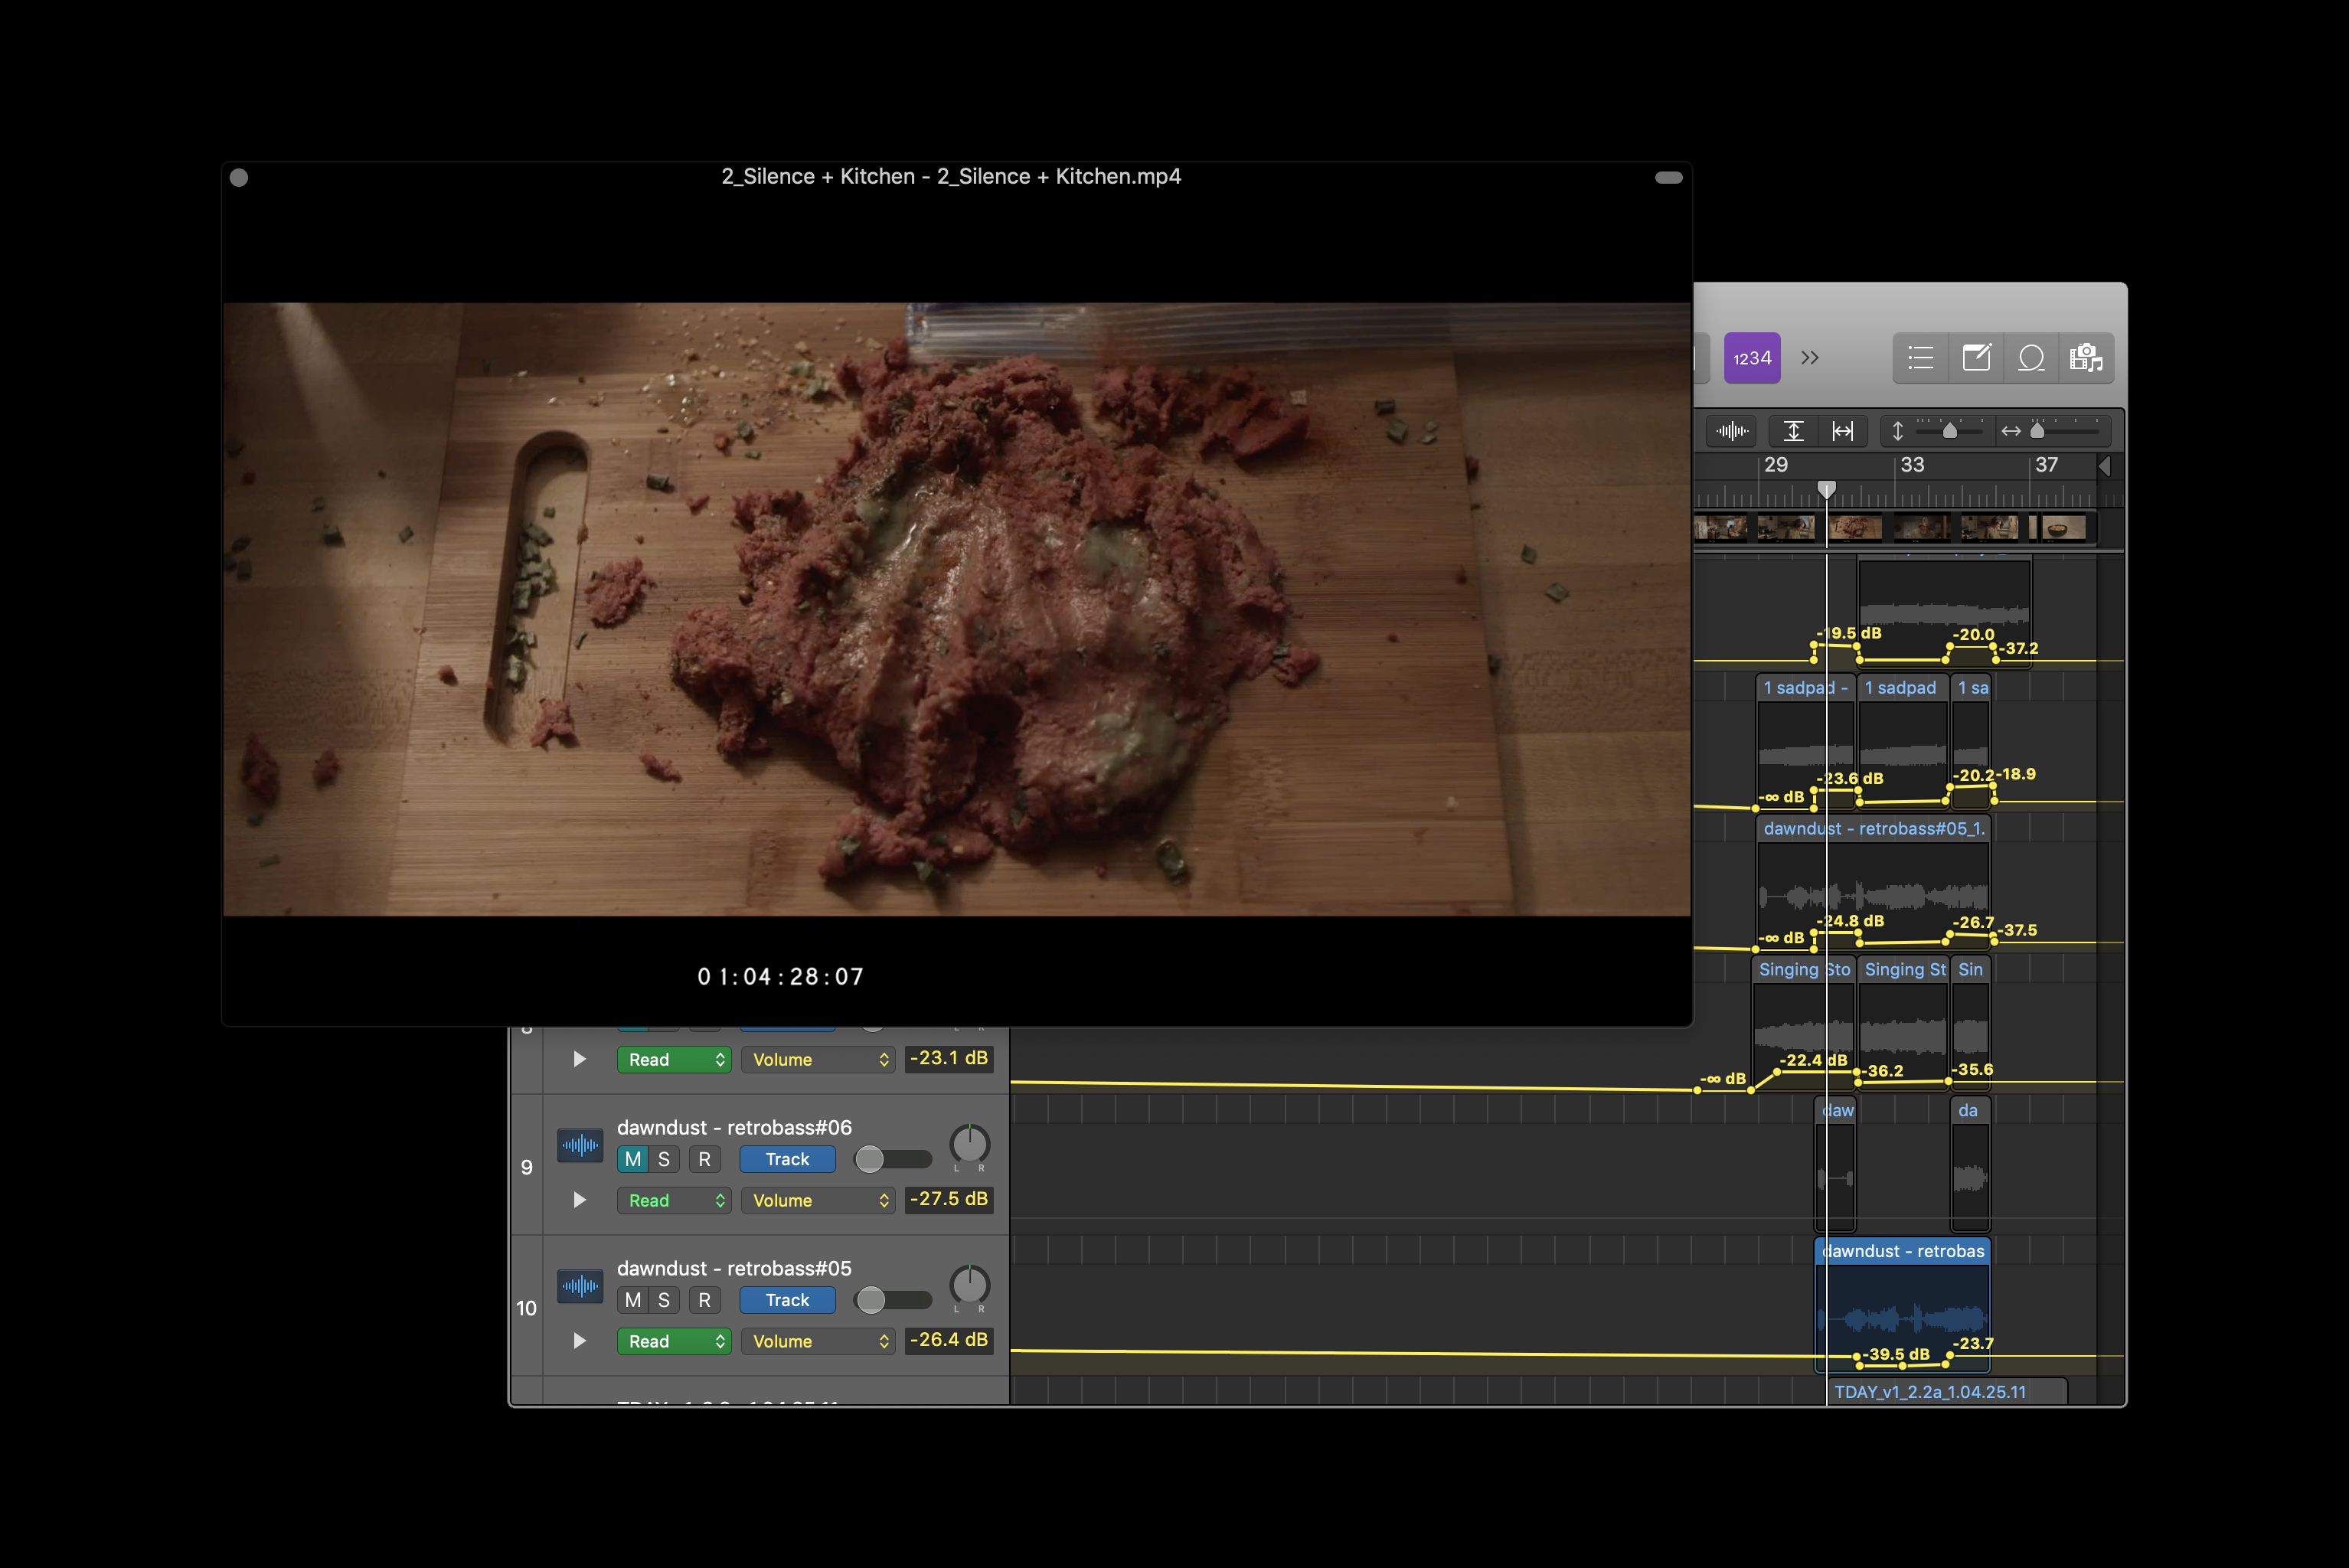This screenshot has height=1568, width=2349.
Task: Click the vertical auto zoom button
Action: 1794,431
